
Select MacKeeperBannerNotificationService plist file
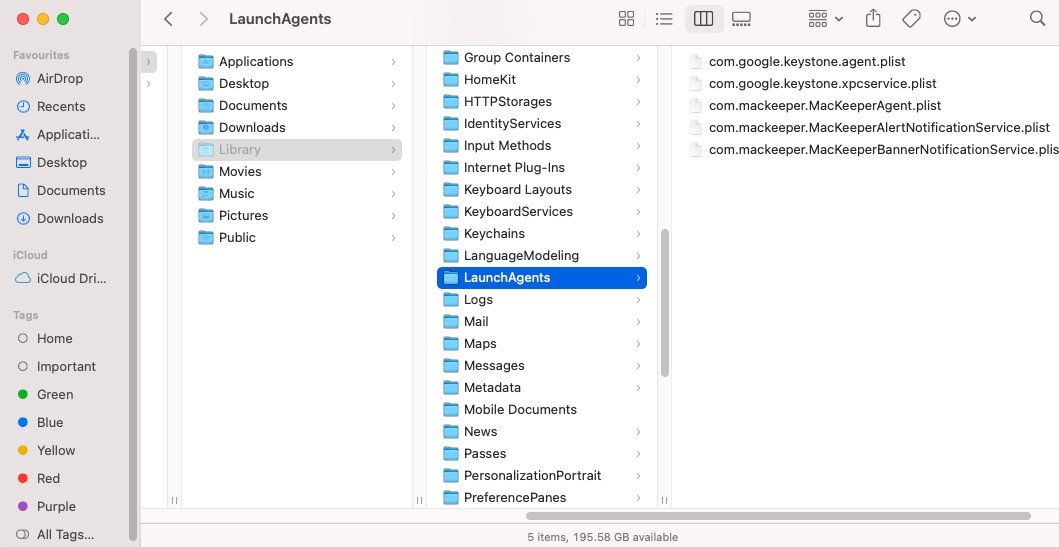coord(873,150)
